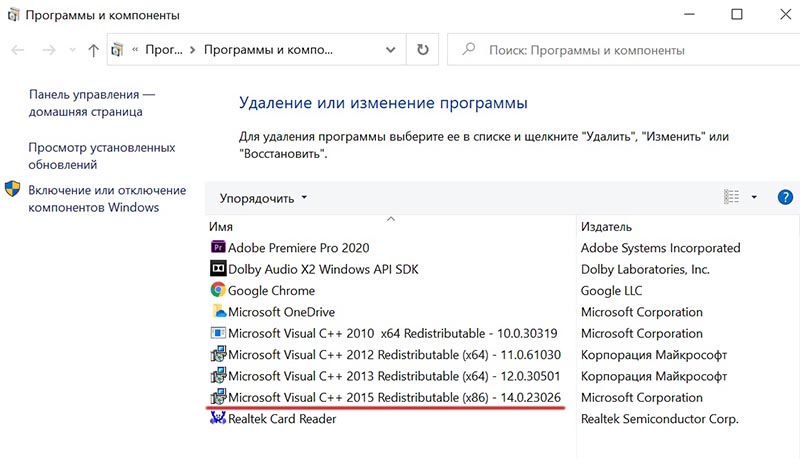Image resolution: width=800 pixels, height=459 pixels.
Task: Open recent locations dropdown arrow
Action: click(x=72, y=50)
